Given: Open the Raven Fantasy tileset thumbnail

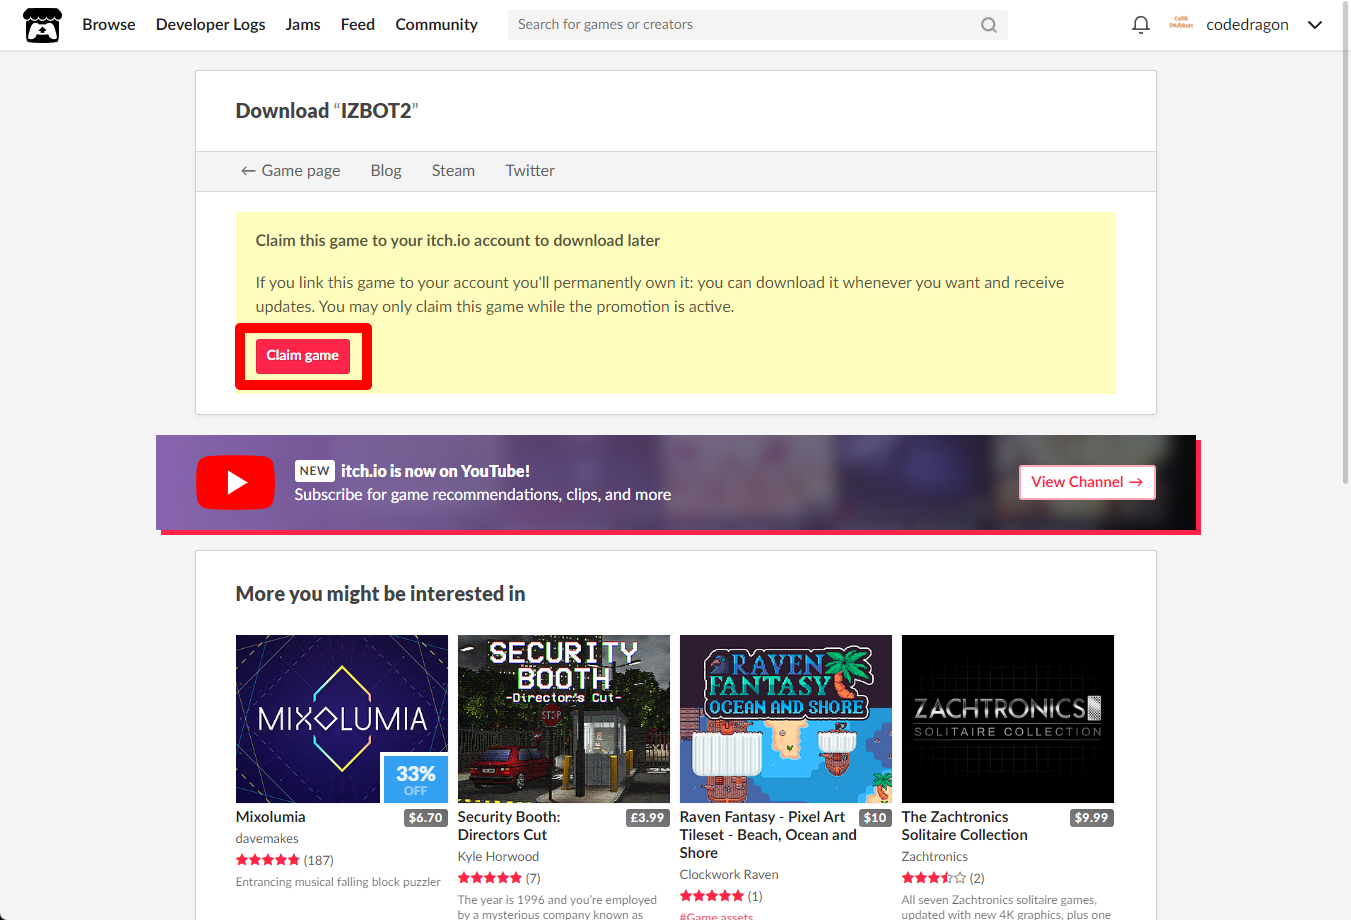Looking at the screenshot, I should click(x=786, y=719).
